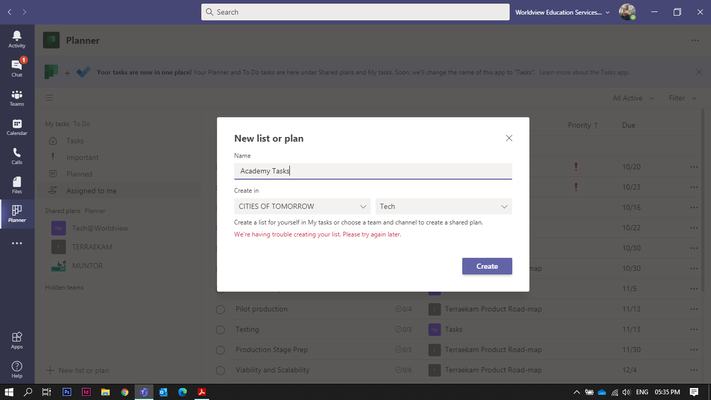Click New list or plan

pyautogui.click(x=78, y=371)
